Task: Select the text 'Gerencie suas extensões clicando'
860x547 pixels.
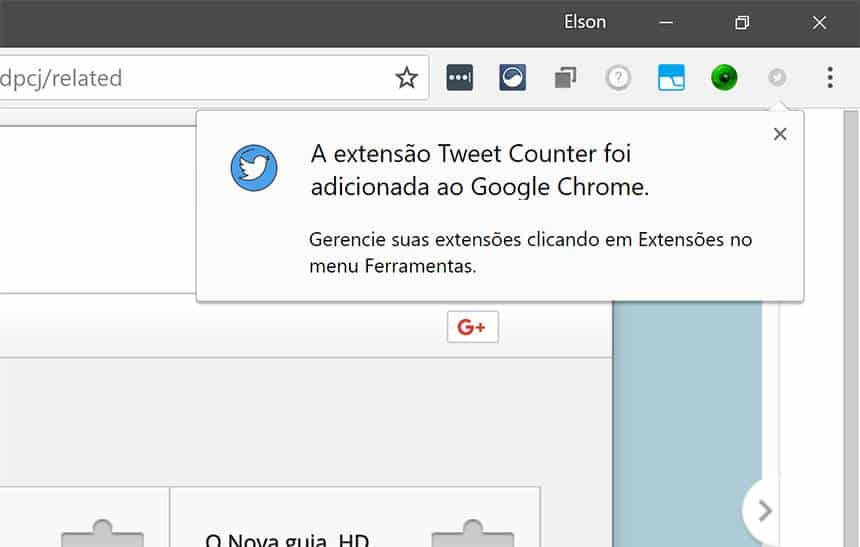Action: (x=454, y=240)
